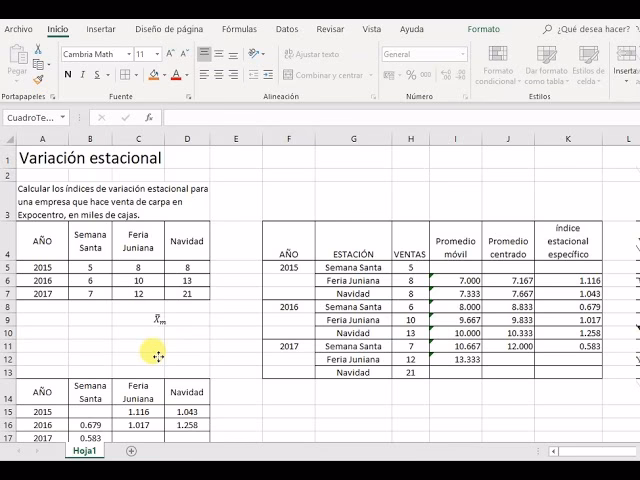Viewport: 640px width, 480px height.
Task: Switch to the Datos tab
Action: point(287,29)
